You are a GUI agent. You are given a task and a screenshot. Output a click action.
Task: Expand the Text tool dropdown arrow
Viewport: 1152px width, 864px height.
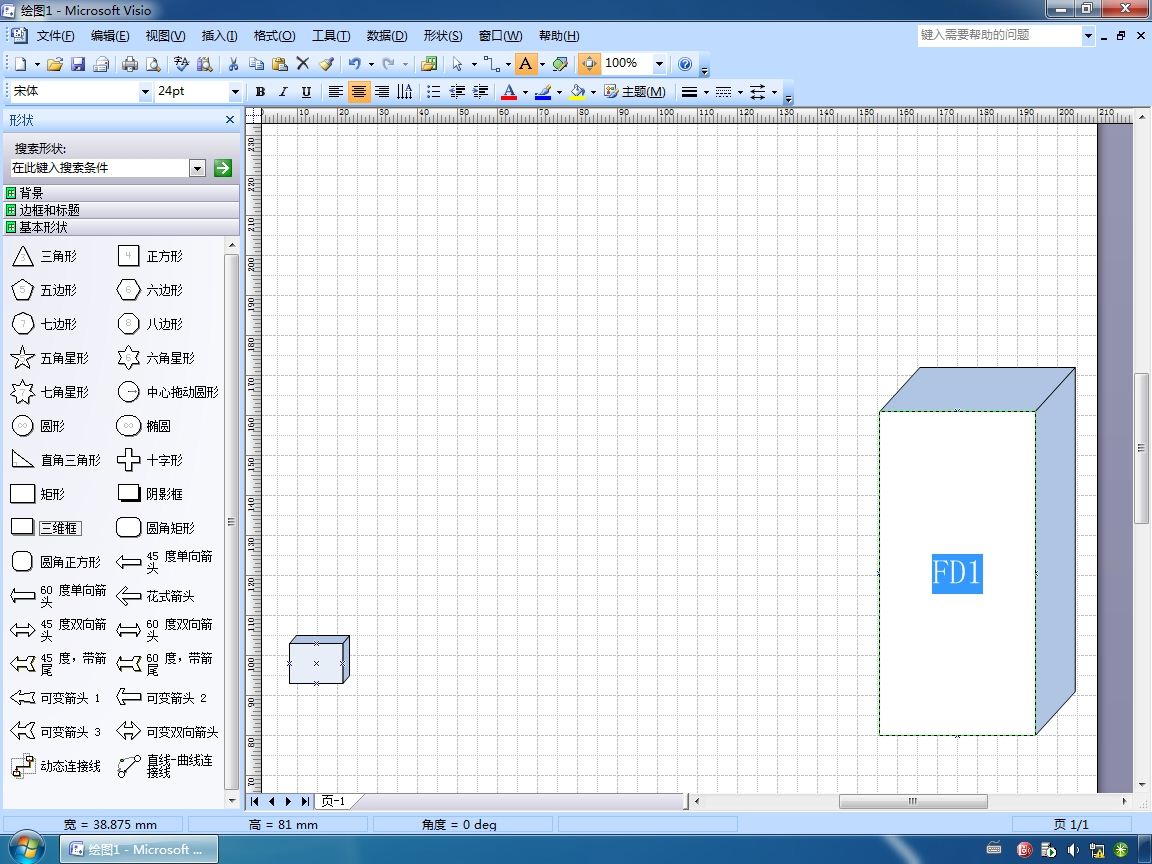click(542, 64)
